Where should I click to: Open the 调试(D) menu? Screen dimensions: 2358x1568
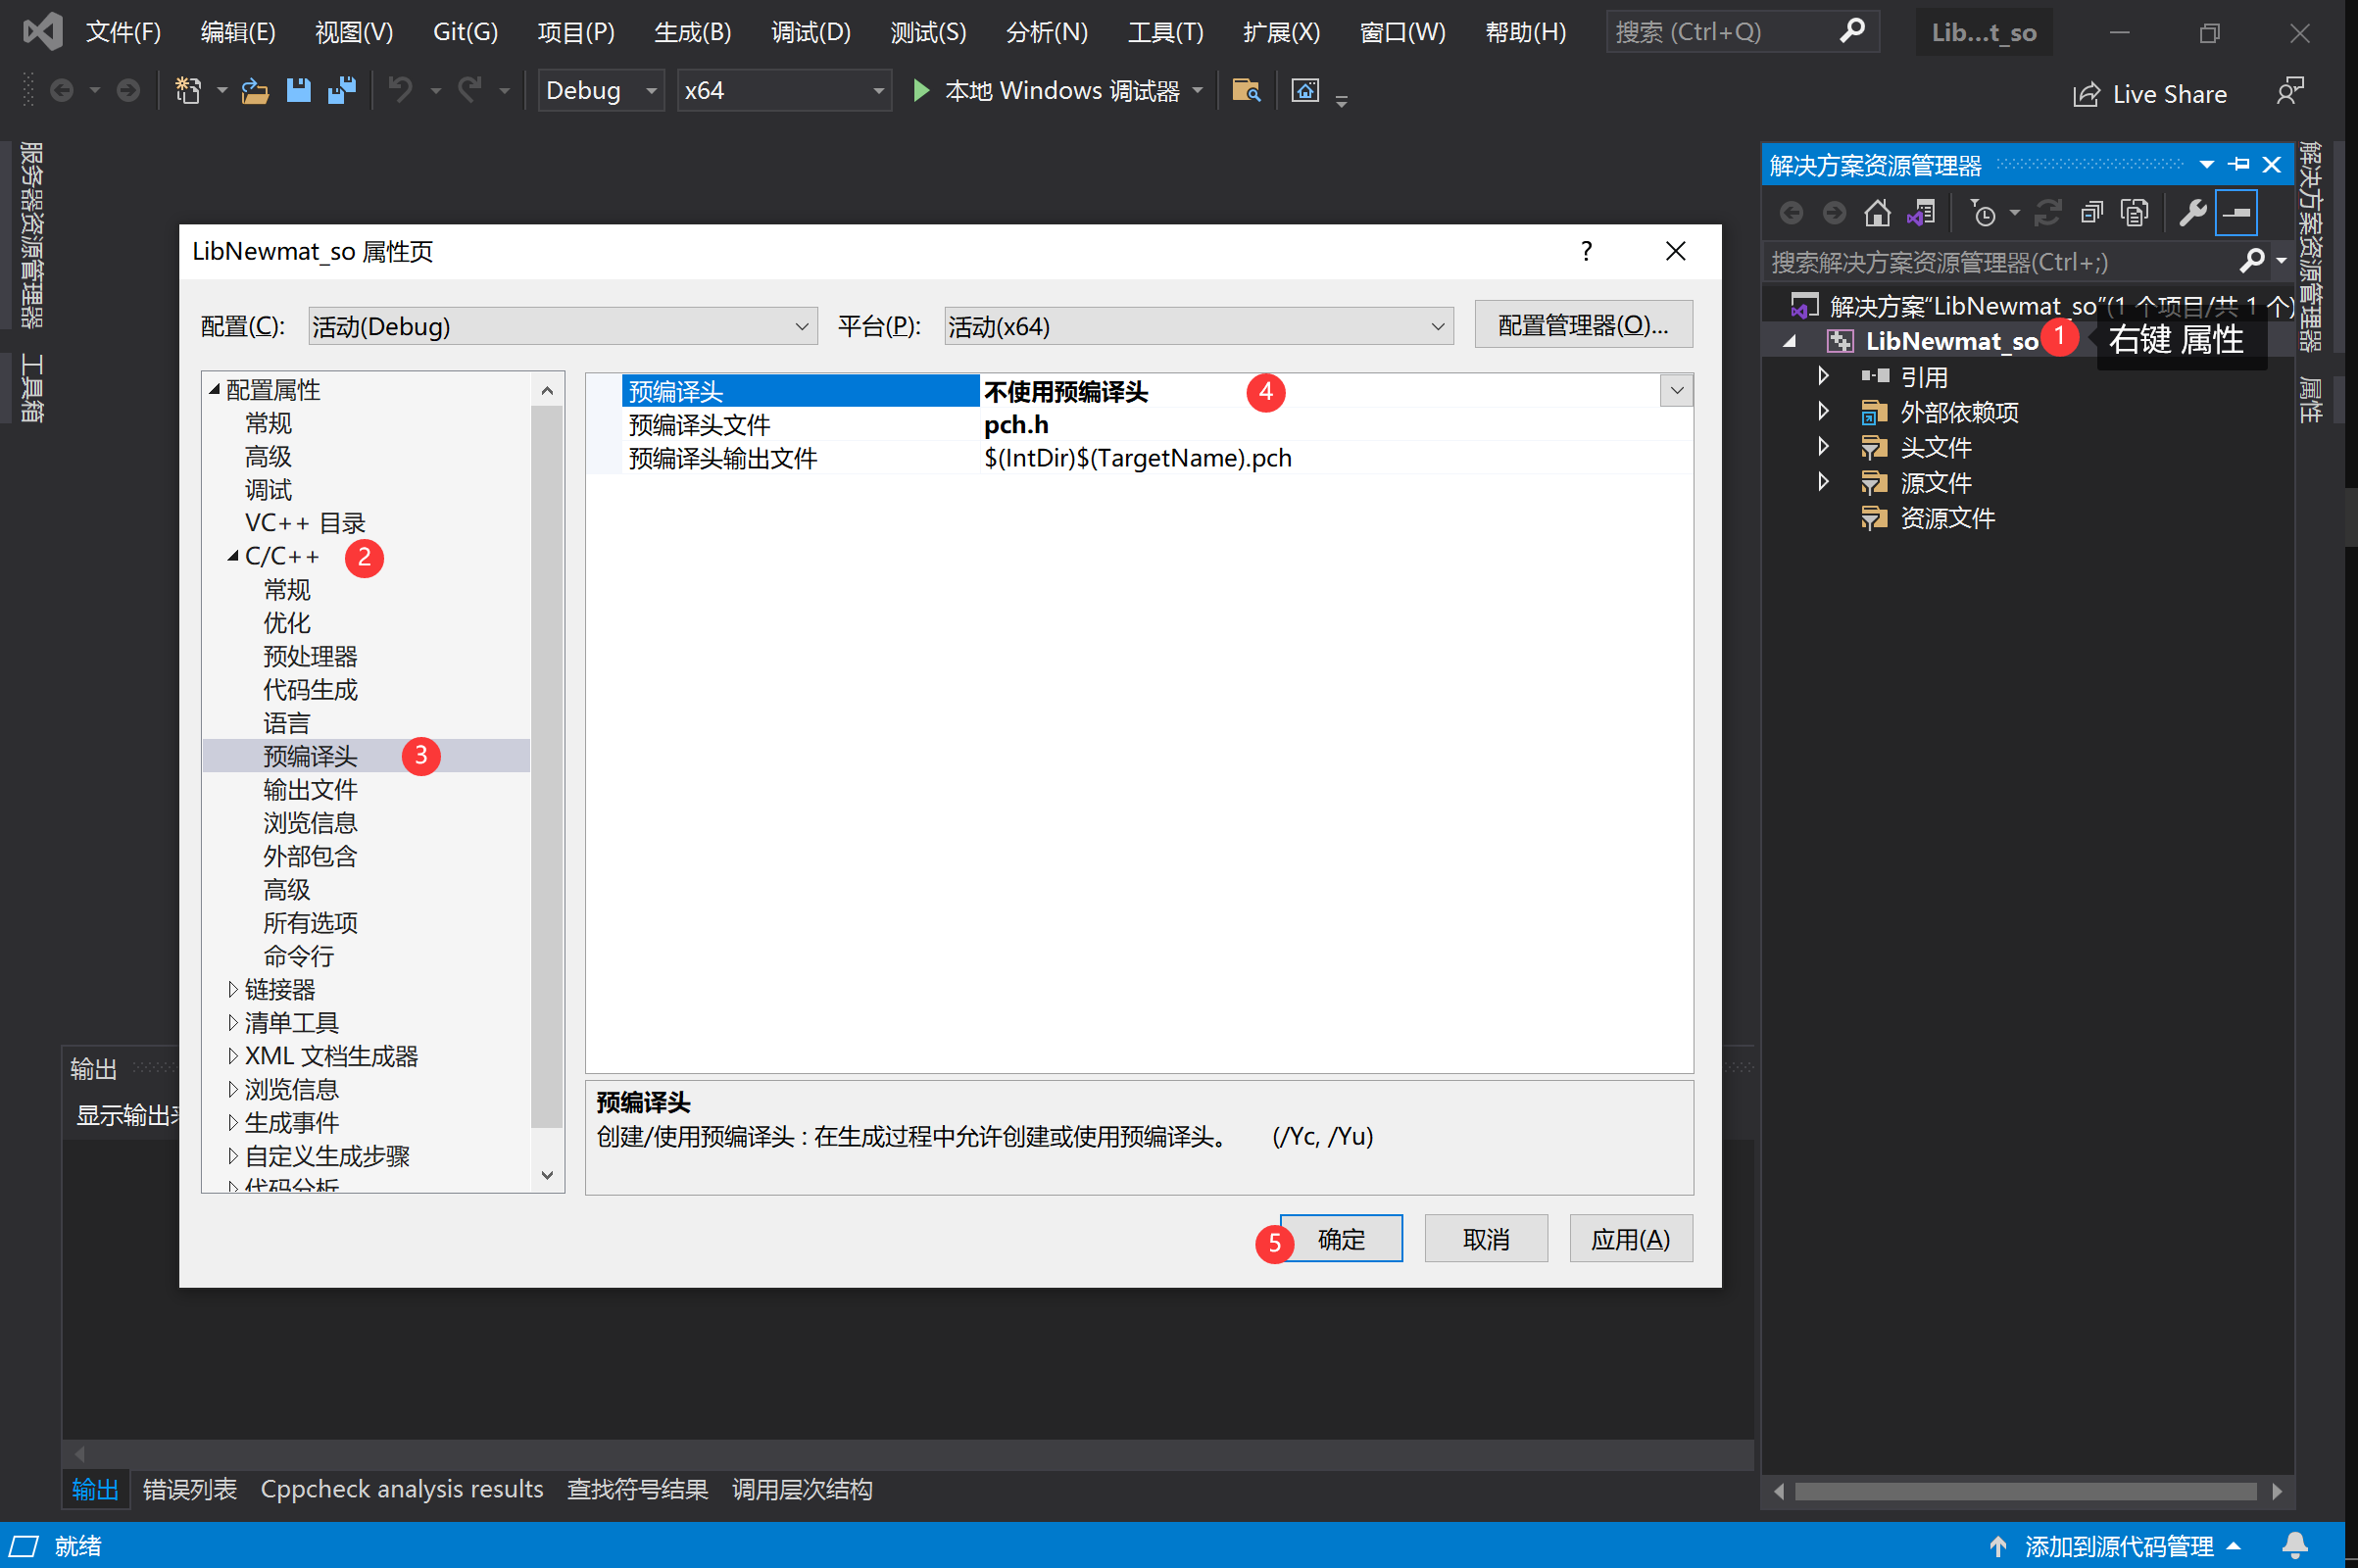coord(810,32)
